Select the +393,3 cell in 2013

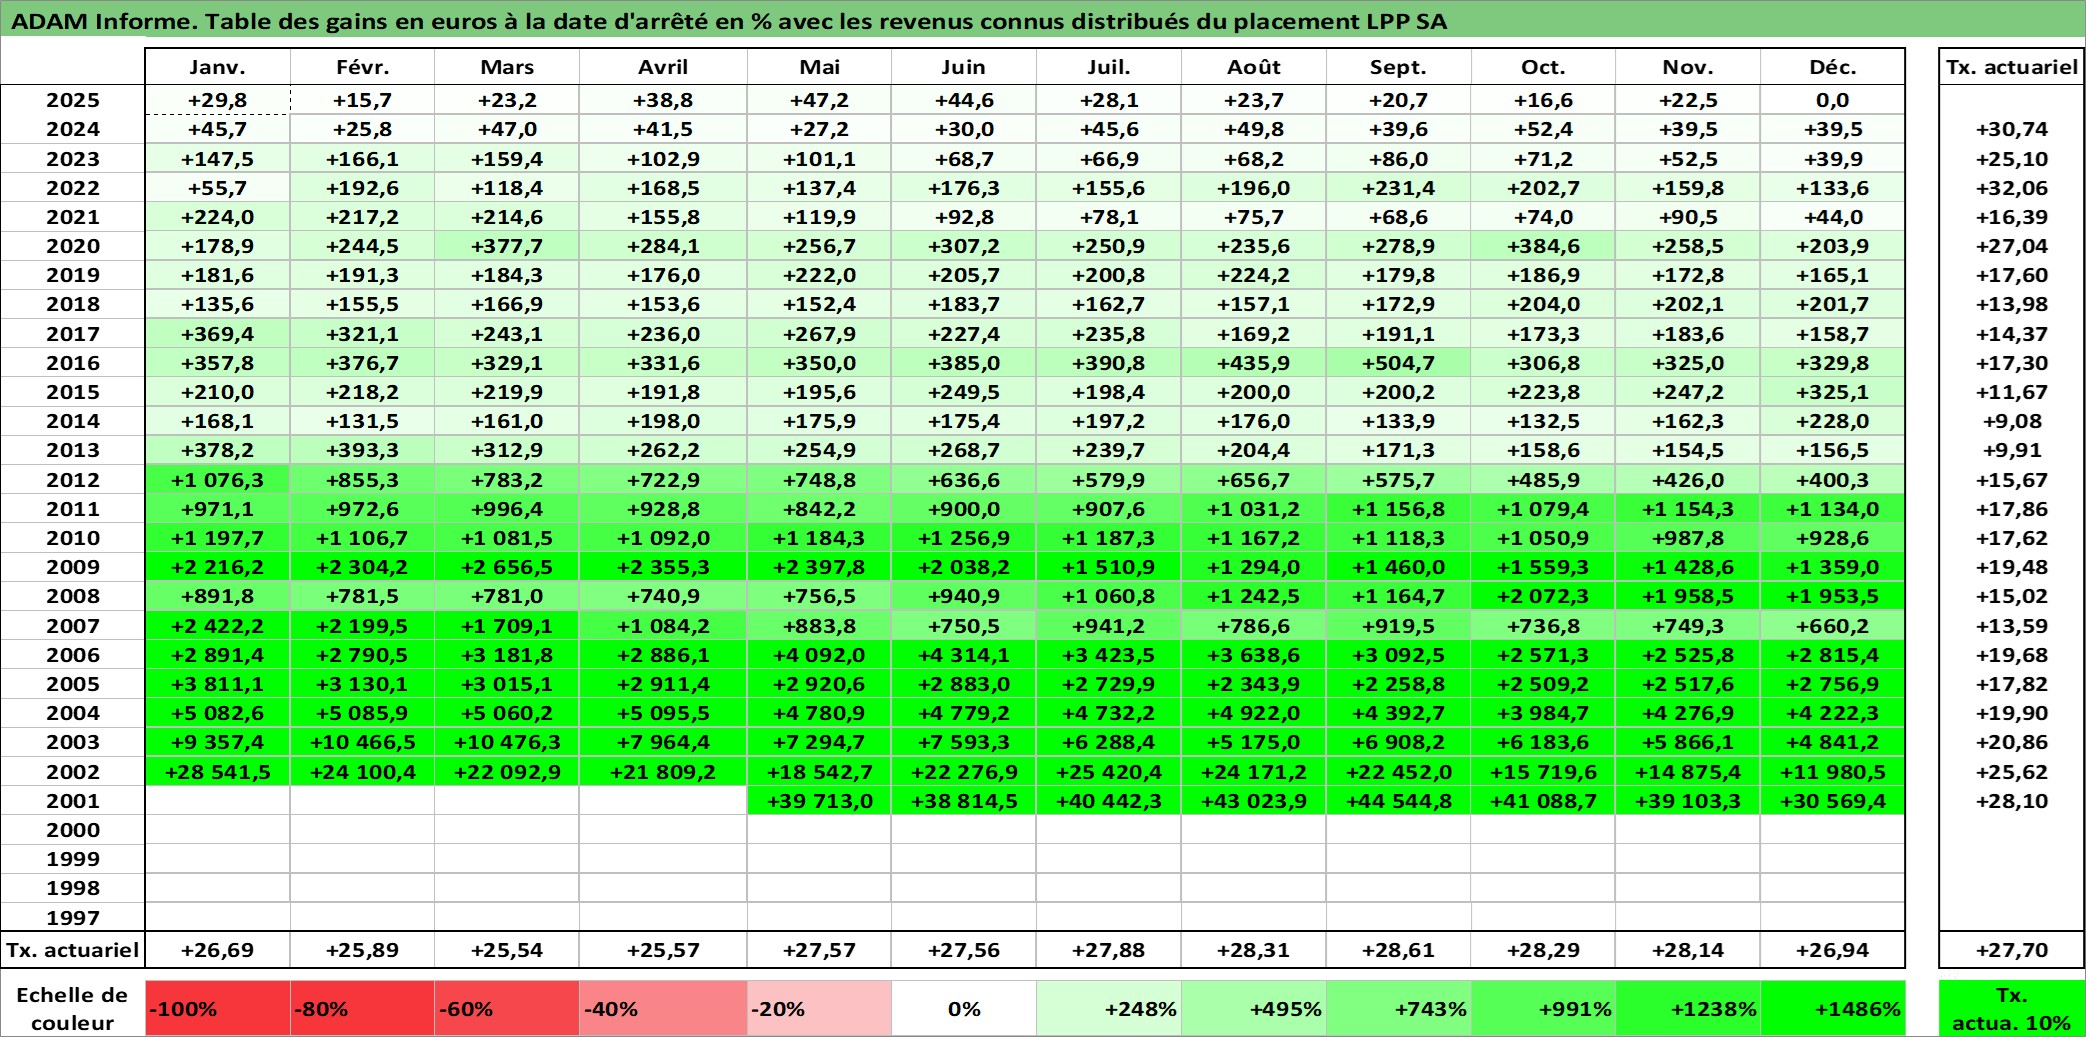(x=362, y=450)
